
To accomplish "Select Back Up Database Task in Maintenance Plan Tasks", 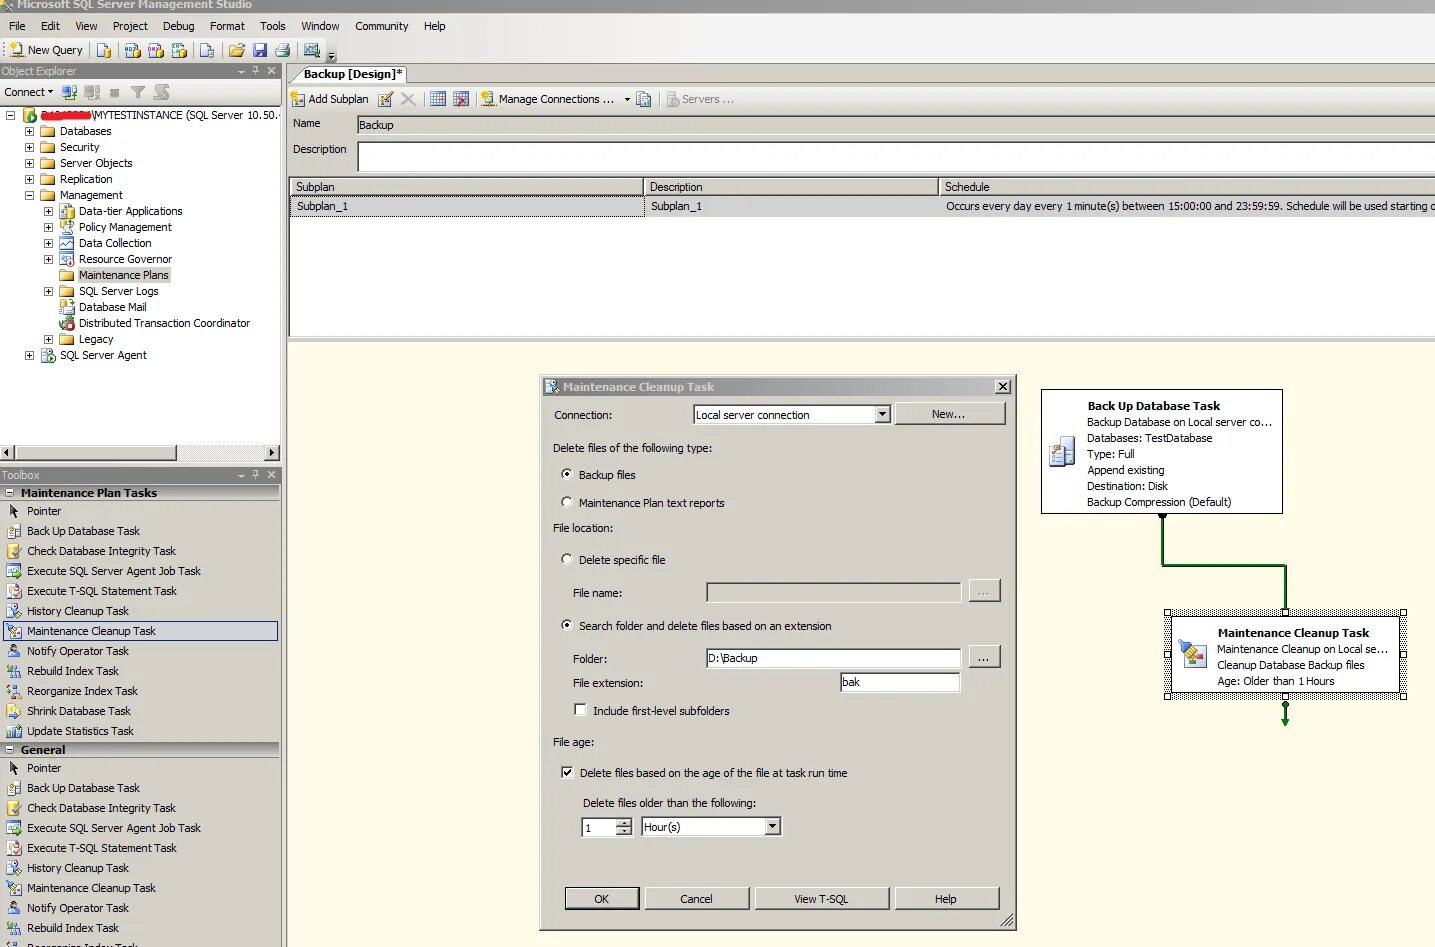I will pos(83,531).
